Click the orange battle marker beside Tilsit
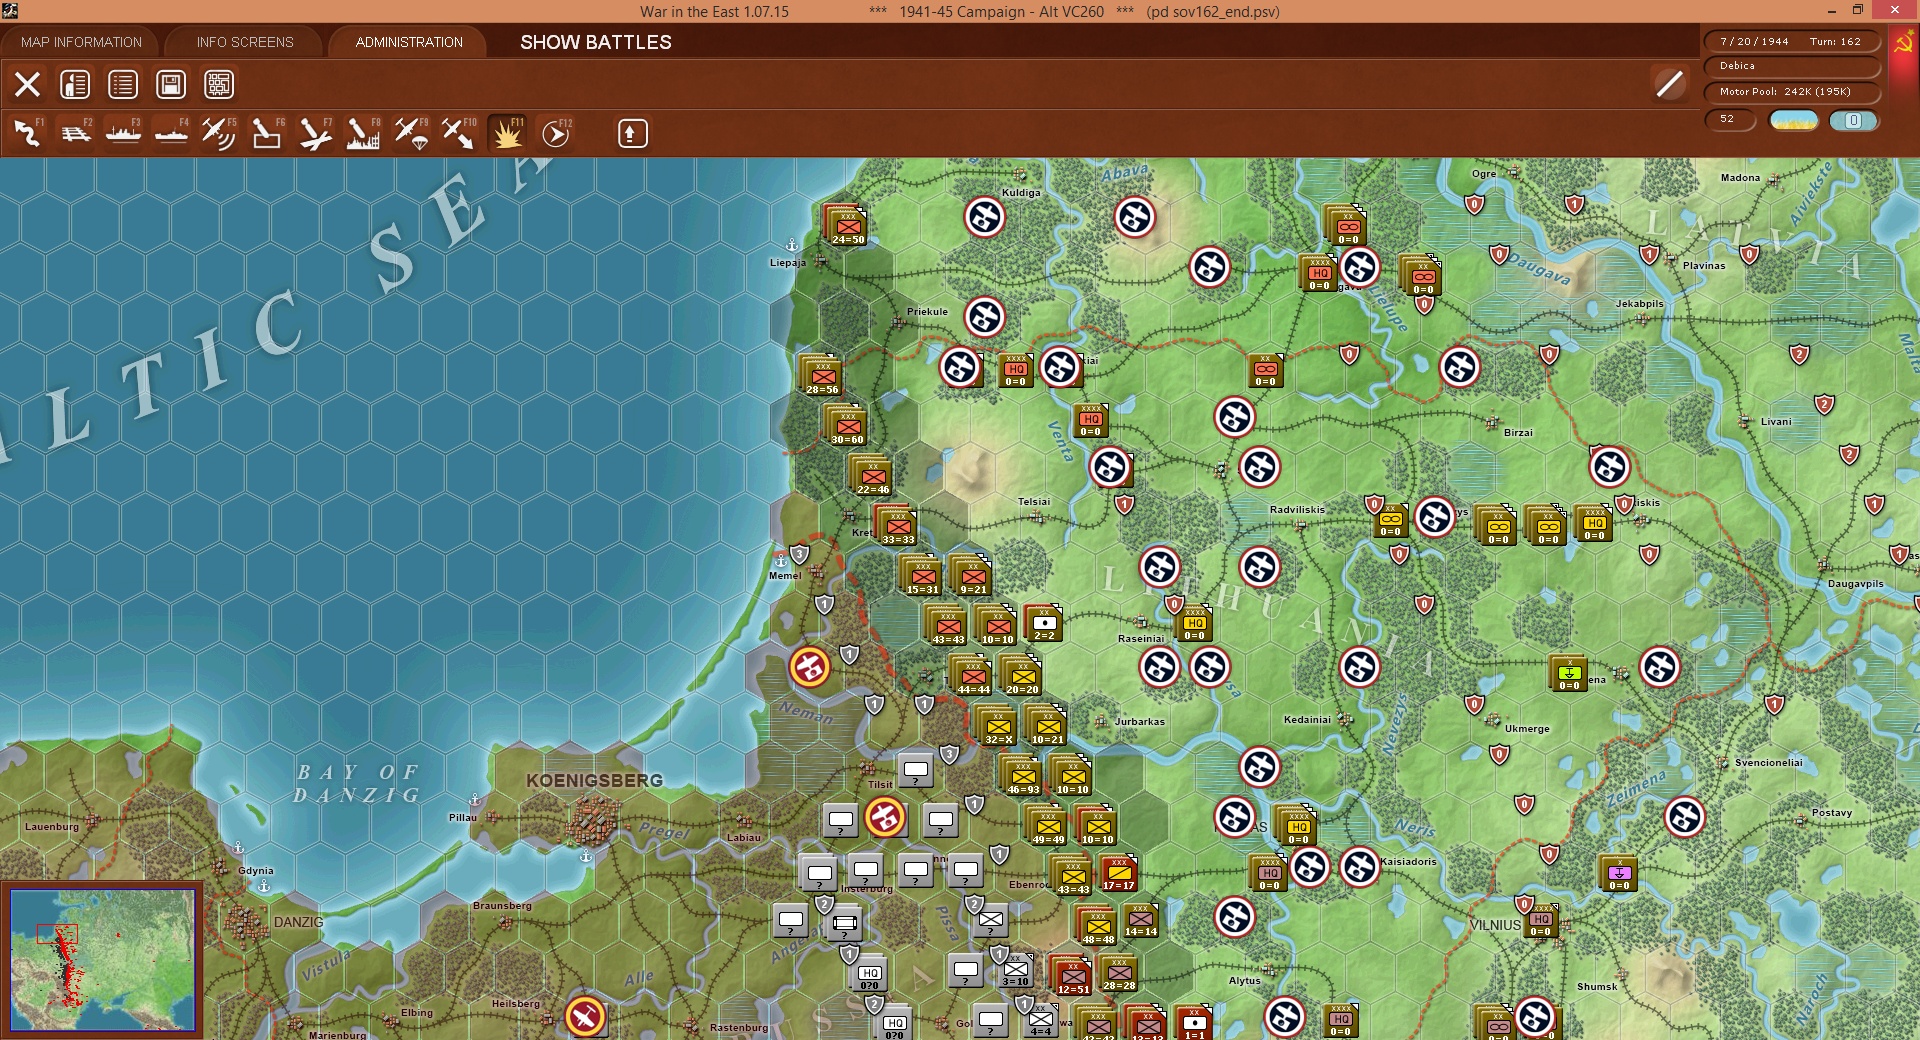1920x1040 pixels. click(x=885, y=817)
